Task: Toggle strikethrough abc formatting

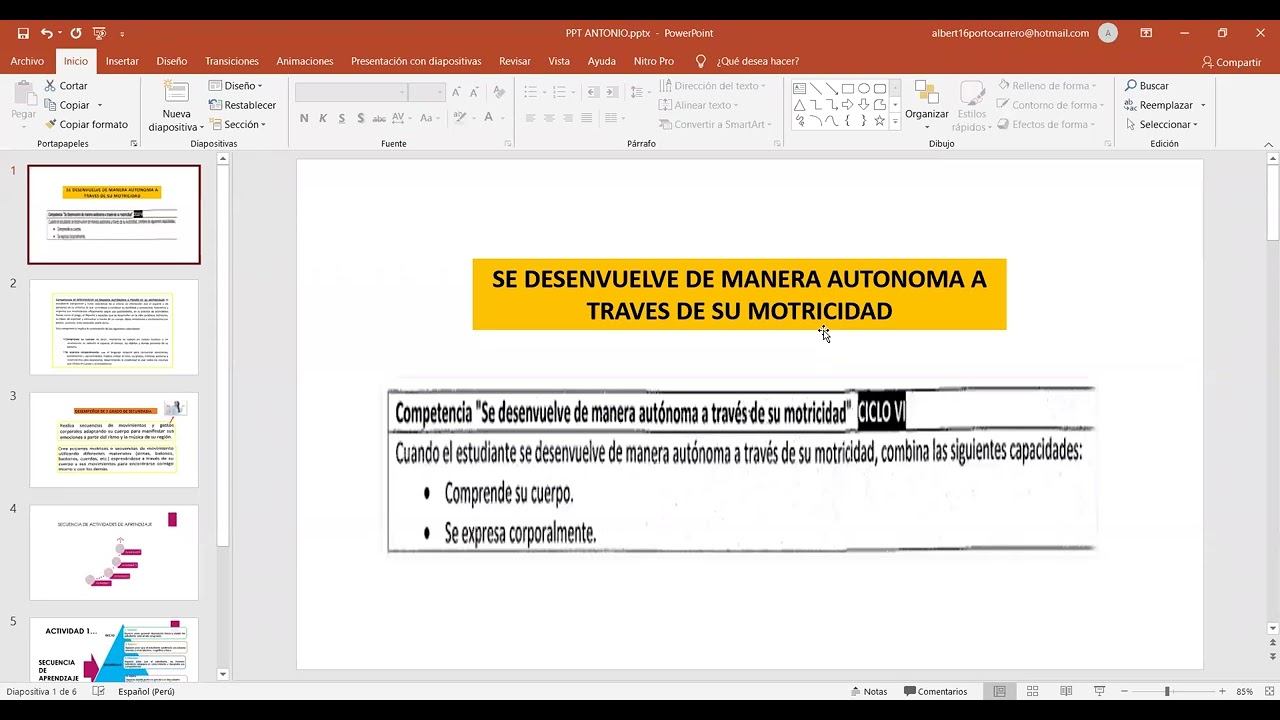Action: click(381, 118)
